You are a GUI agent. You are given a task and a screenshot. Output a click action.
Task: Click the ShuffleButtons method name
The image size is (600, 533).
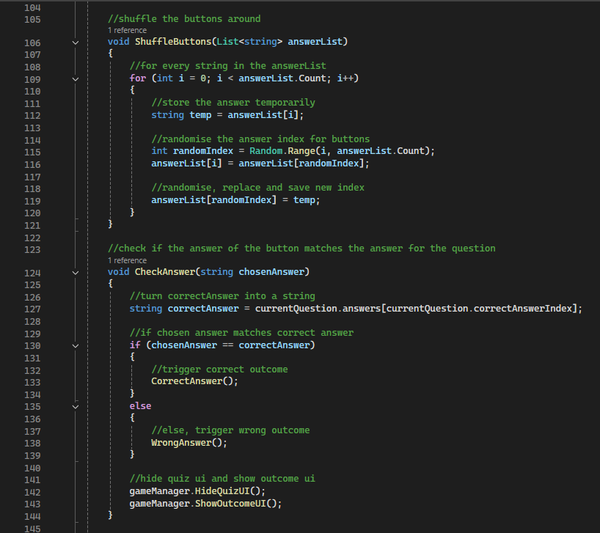point(173,41)
